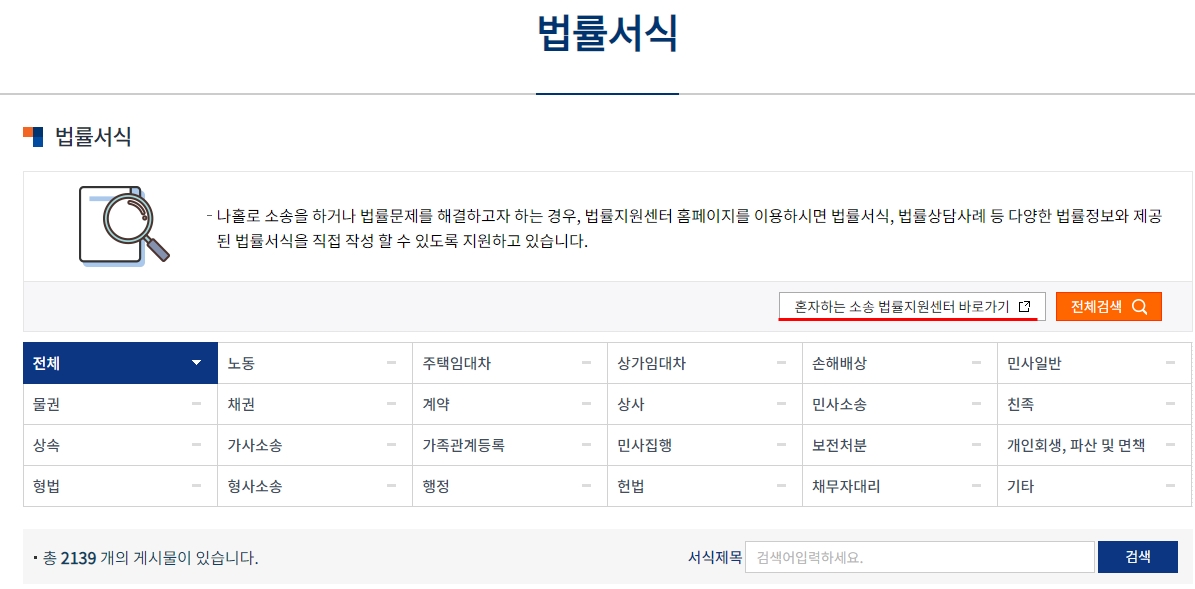Click the dash marker in 민사일반 cell
The image size is (1195, 589).
tap(1171, 363)
